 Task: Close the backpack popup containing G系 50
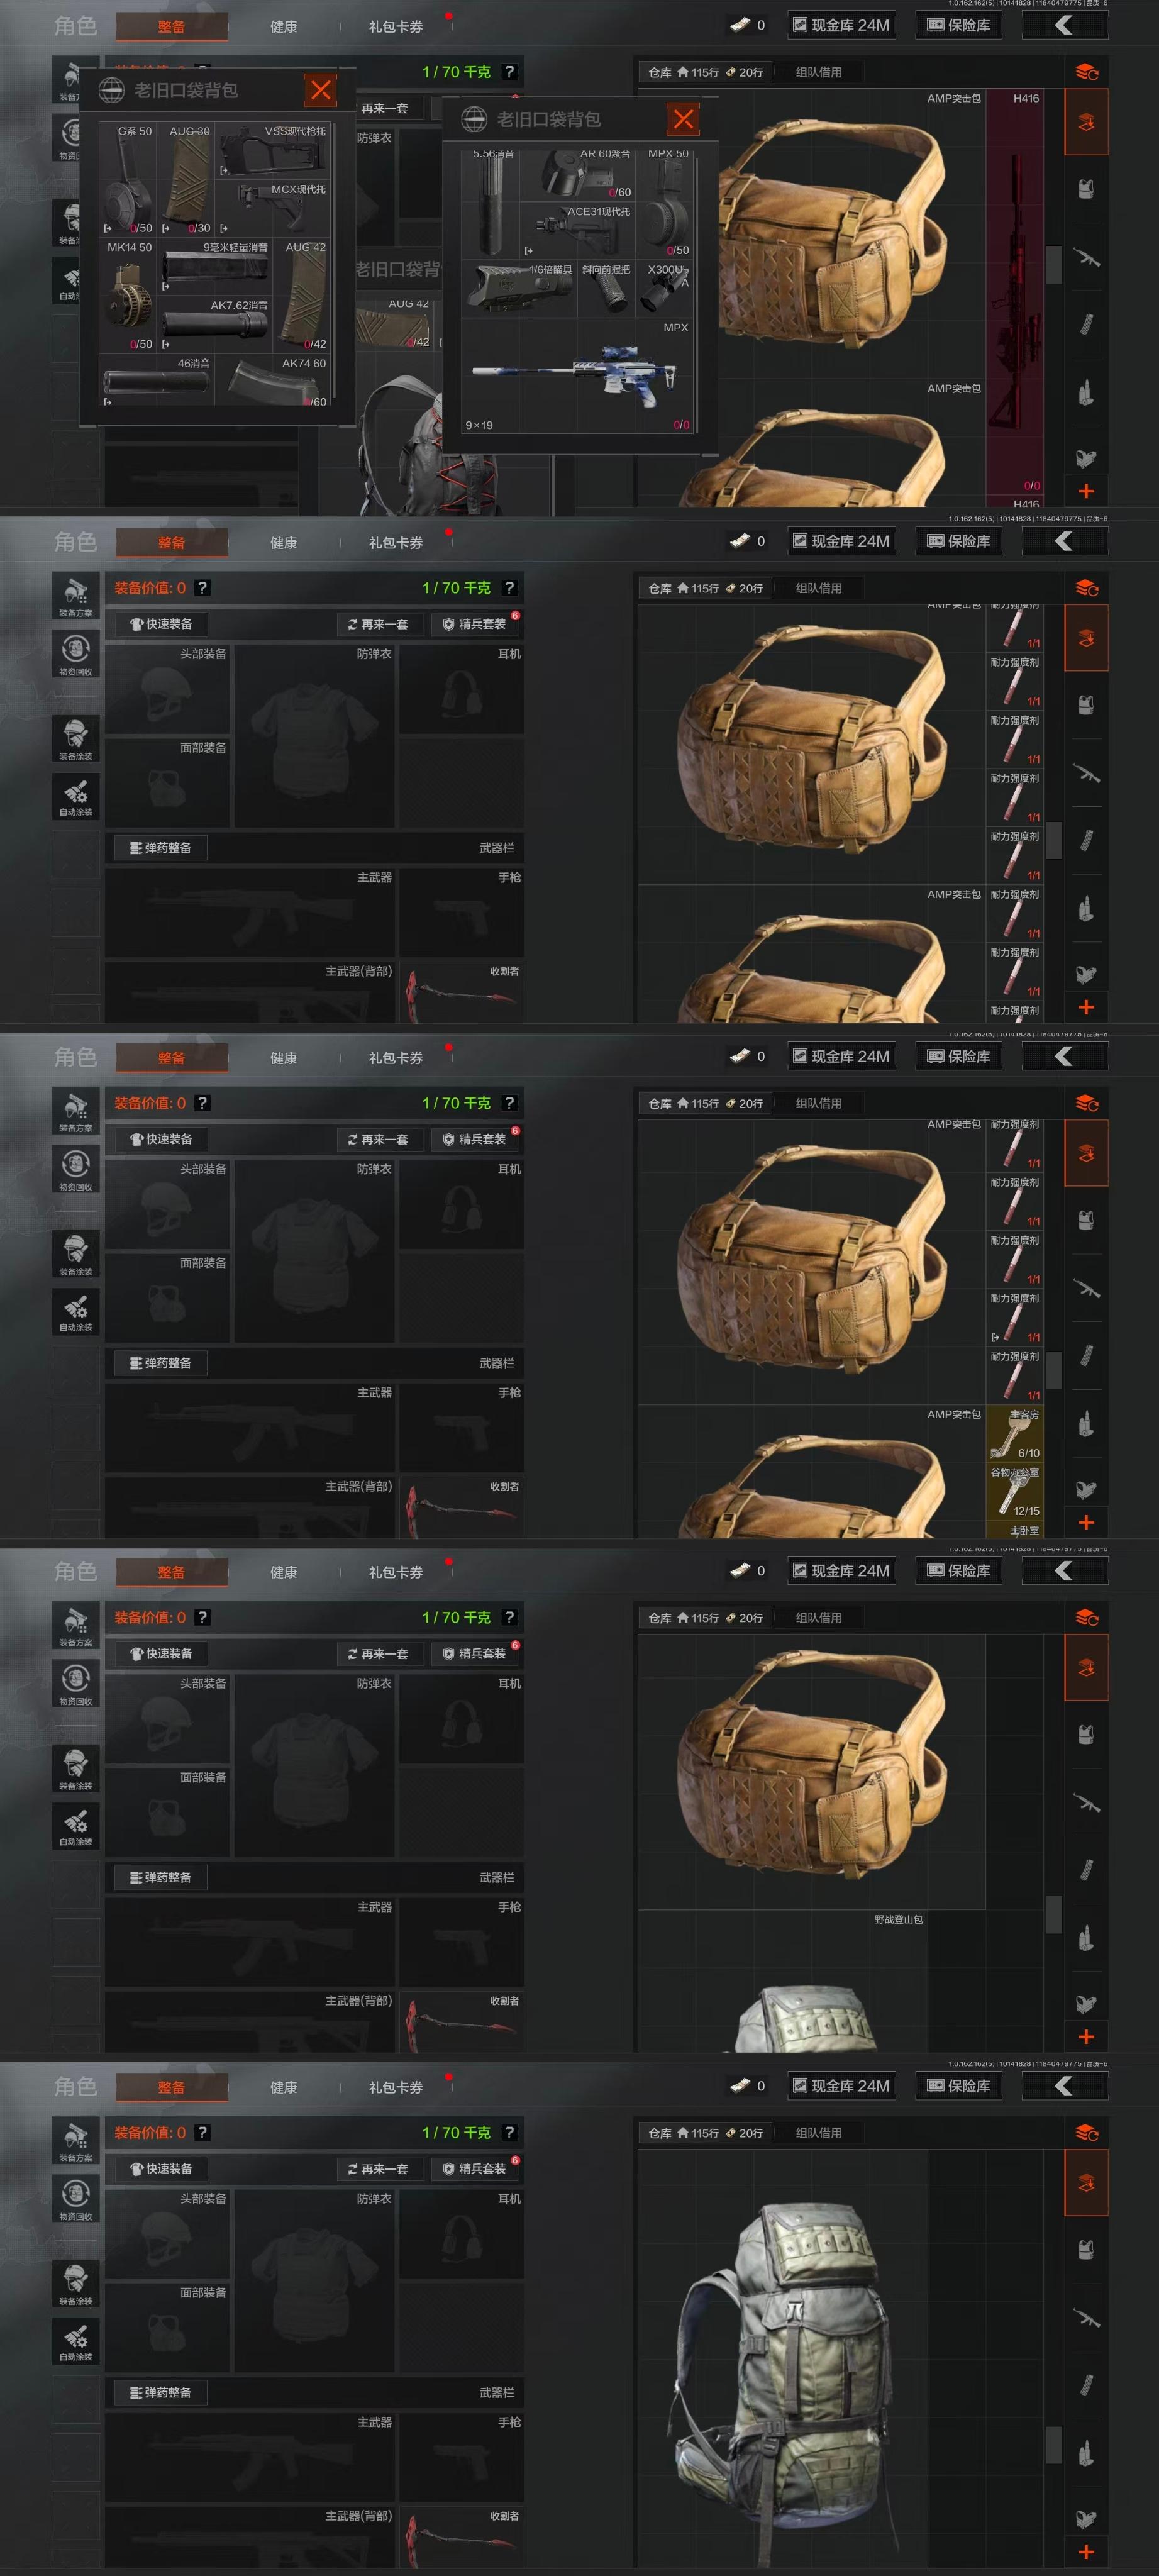point(320,91)
